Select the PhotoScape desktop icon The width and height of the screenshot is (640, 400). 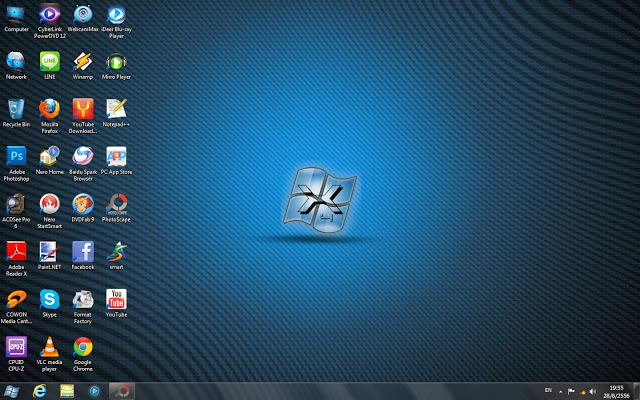click(x=116, y=208)
